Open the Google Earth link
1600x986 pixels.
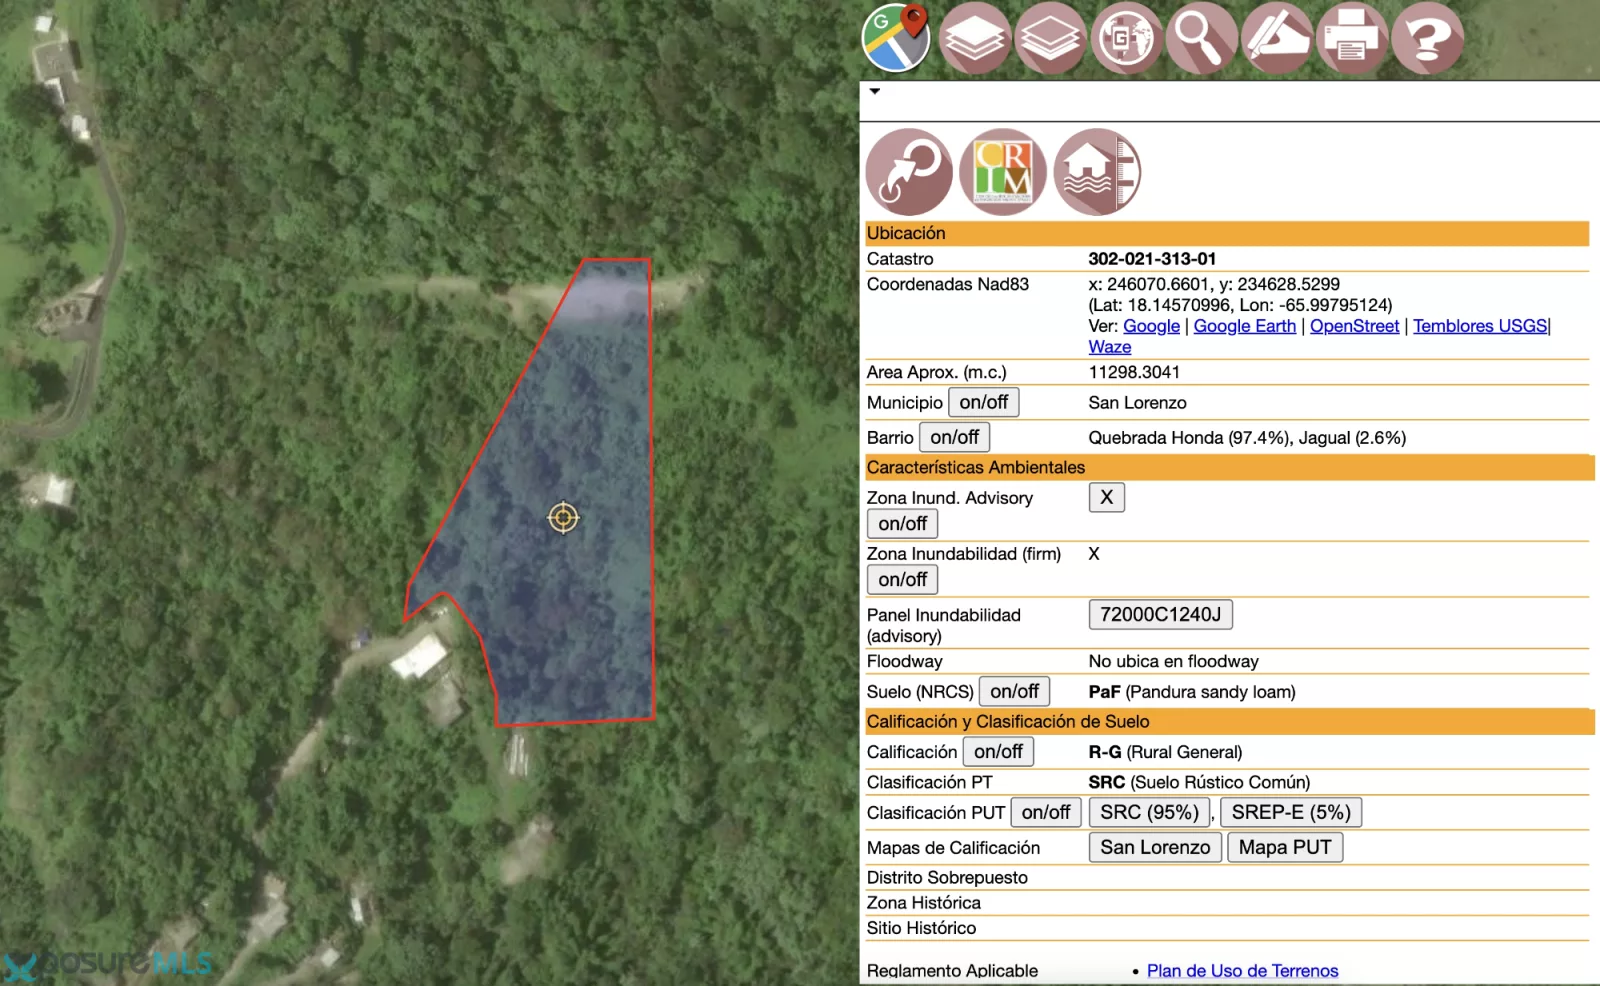point(1244,326)
